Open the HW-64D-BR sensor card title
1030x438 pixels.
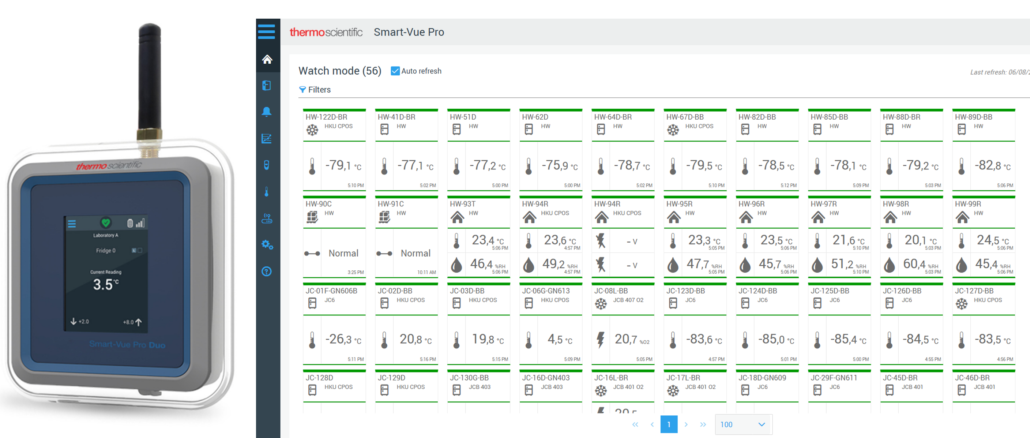tap(613, 117)
